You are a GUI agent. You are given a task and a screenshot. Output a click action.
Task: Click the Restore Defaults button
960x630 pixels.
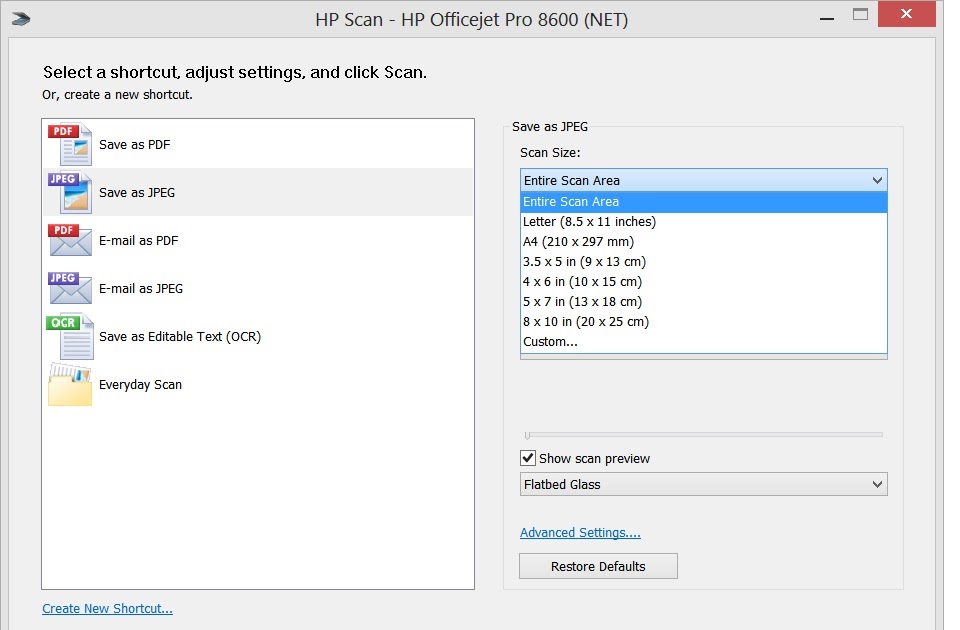coord(598,566)
